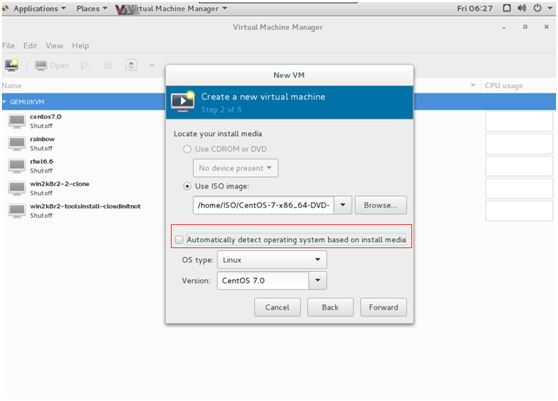Viewport: 558px width, 401px height.
Task: Open the Help menu
Action: 80,46
